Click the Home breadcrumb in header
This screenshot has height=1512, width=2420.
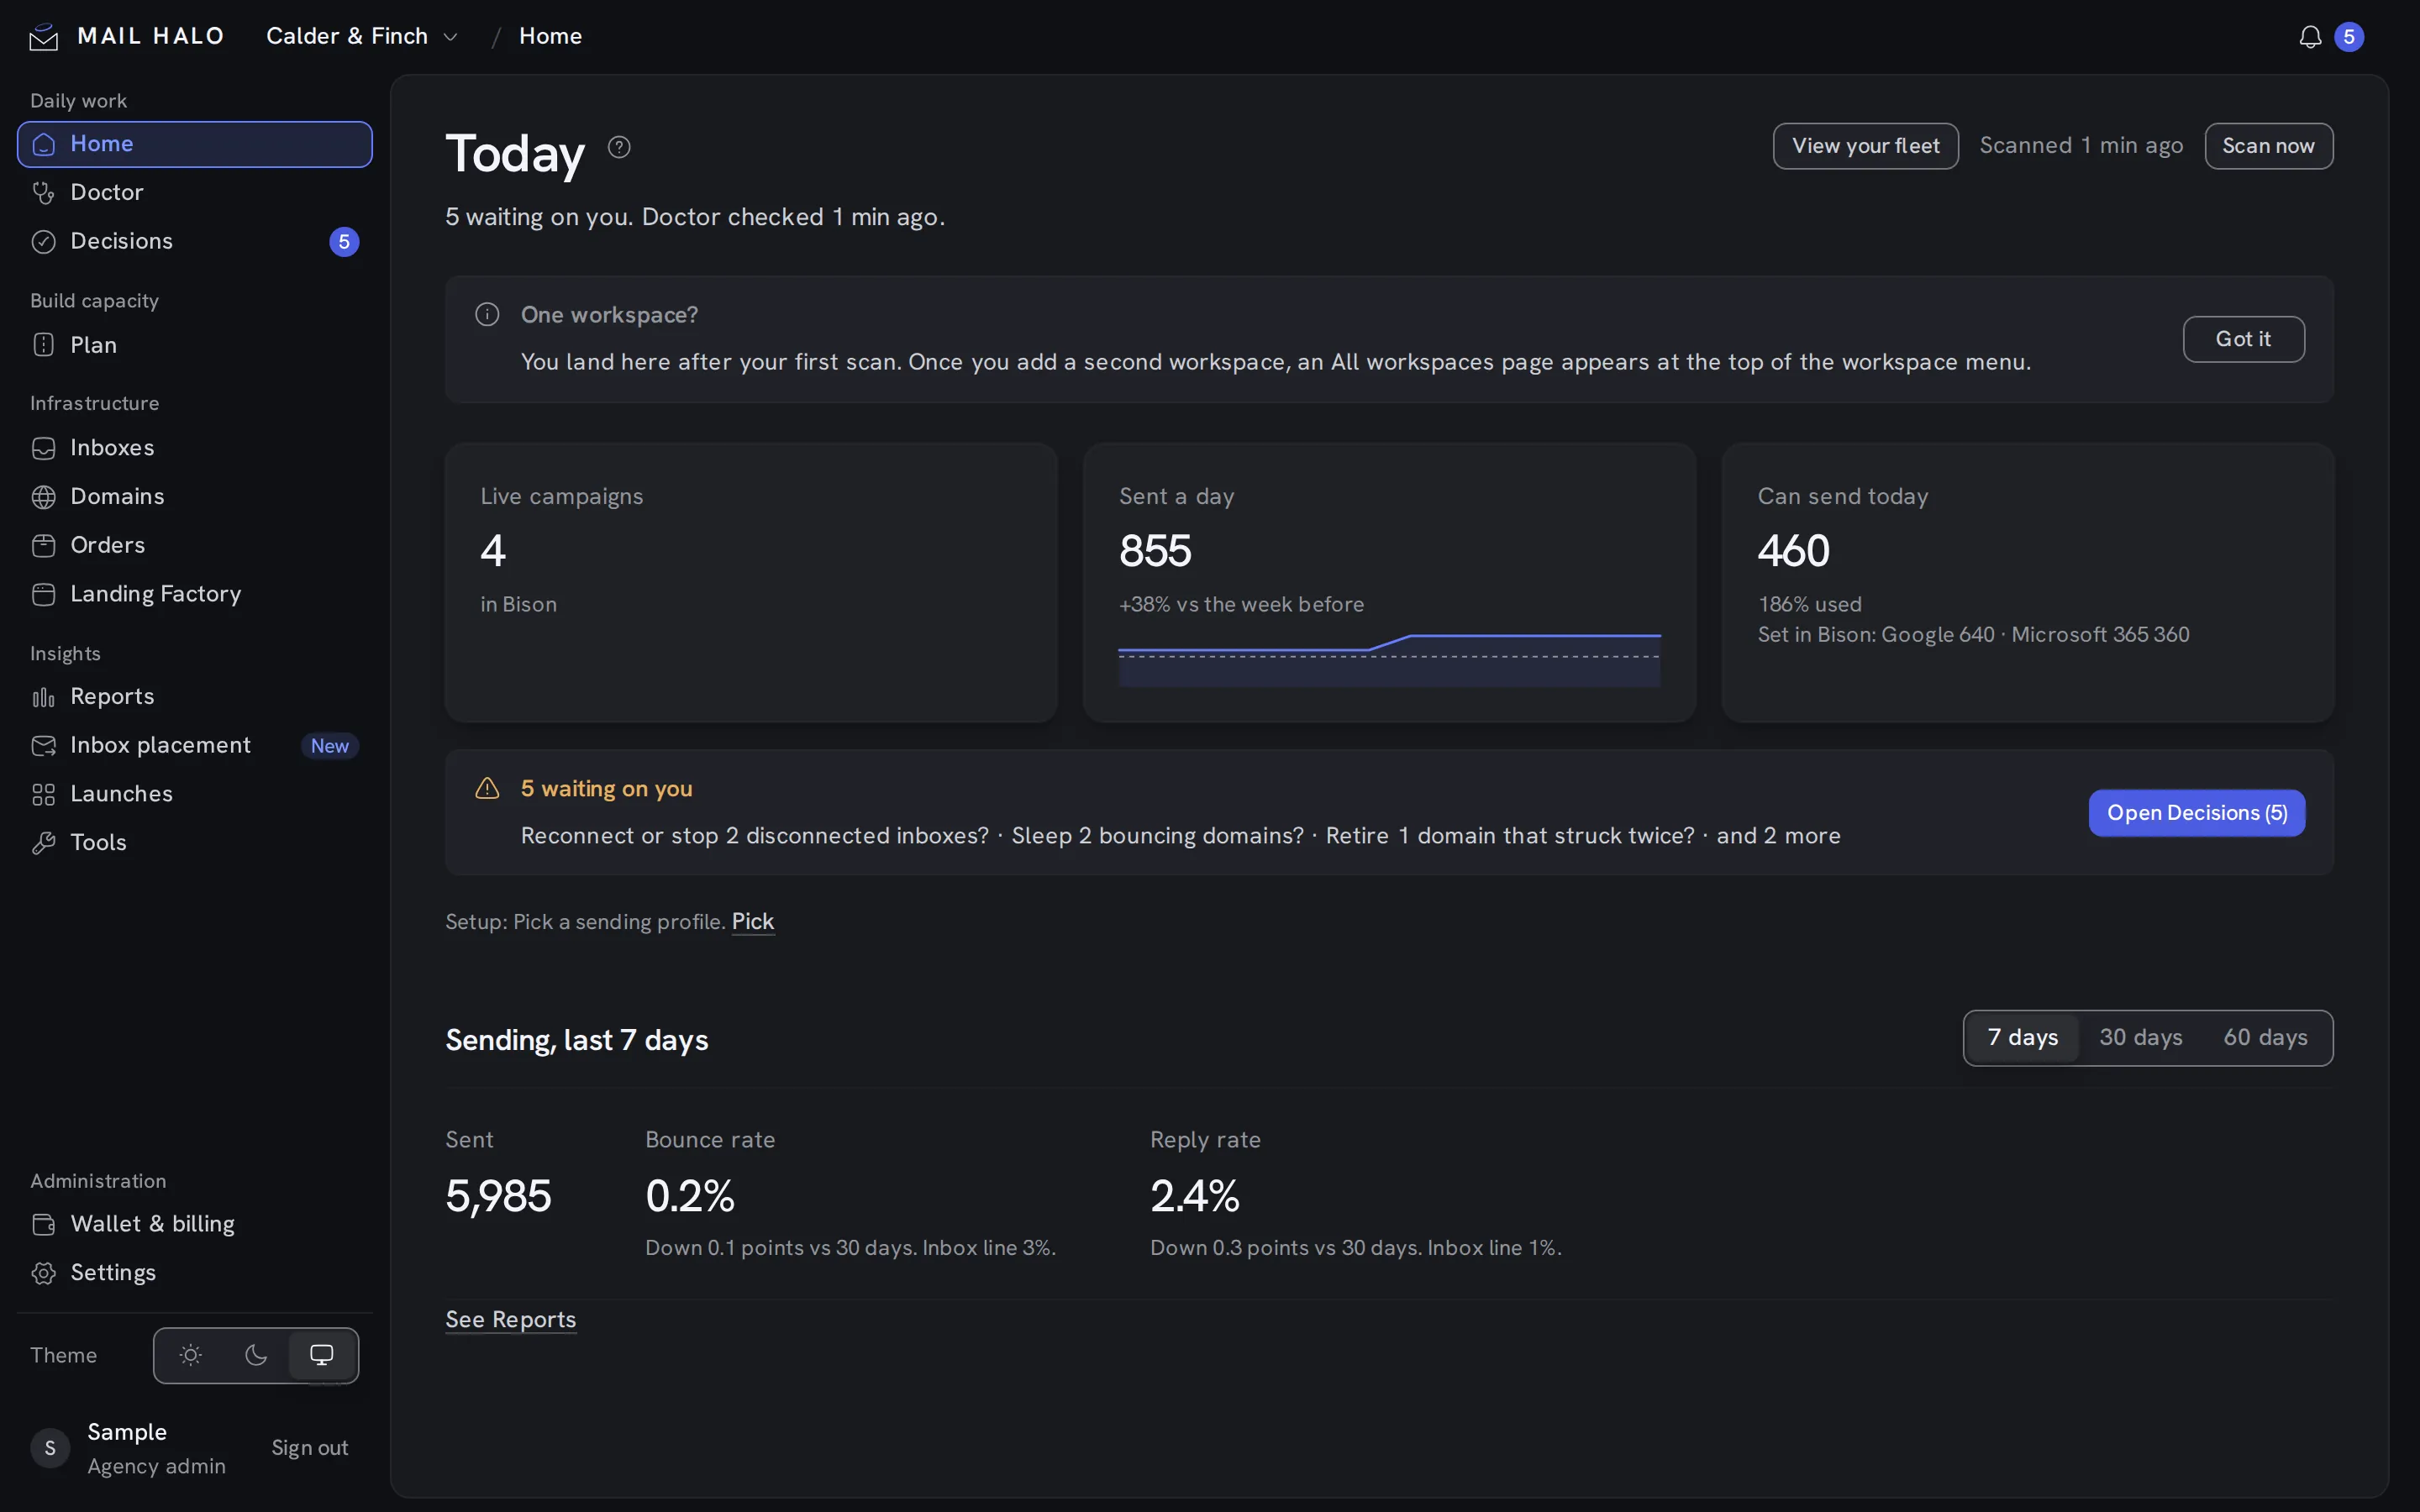point(550,36)
